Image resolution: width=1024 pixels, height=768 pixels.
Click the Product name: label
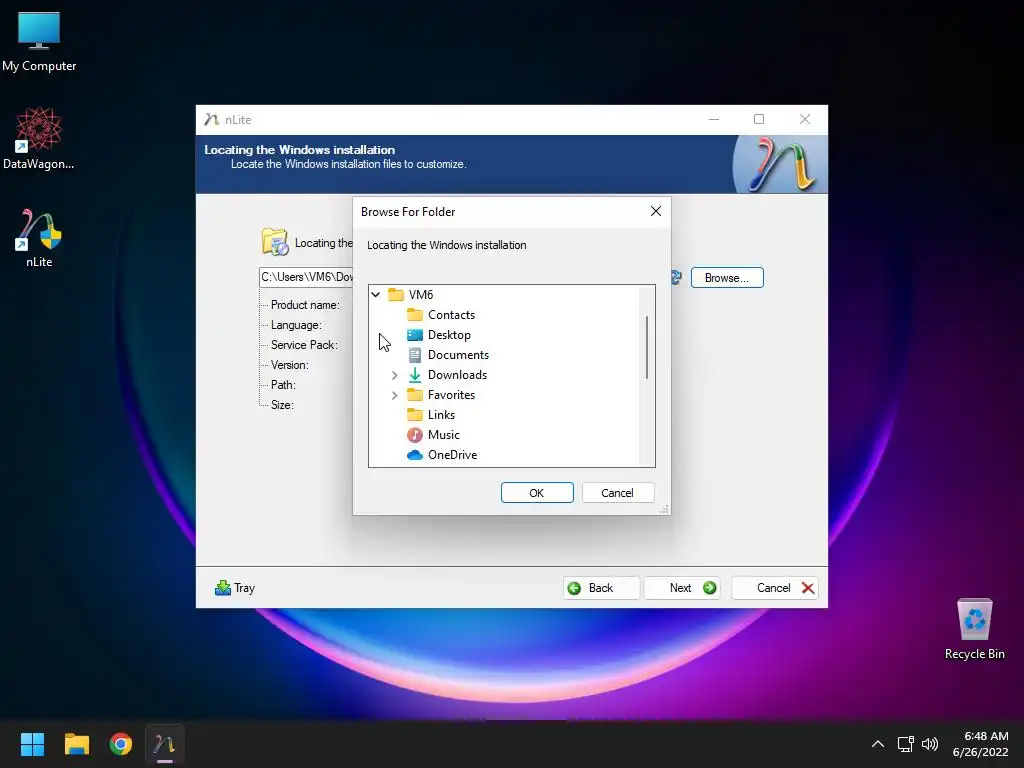(305, 305)
